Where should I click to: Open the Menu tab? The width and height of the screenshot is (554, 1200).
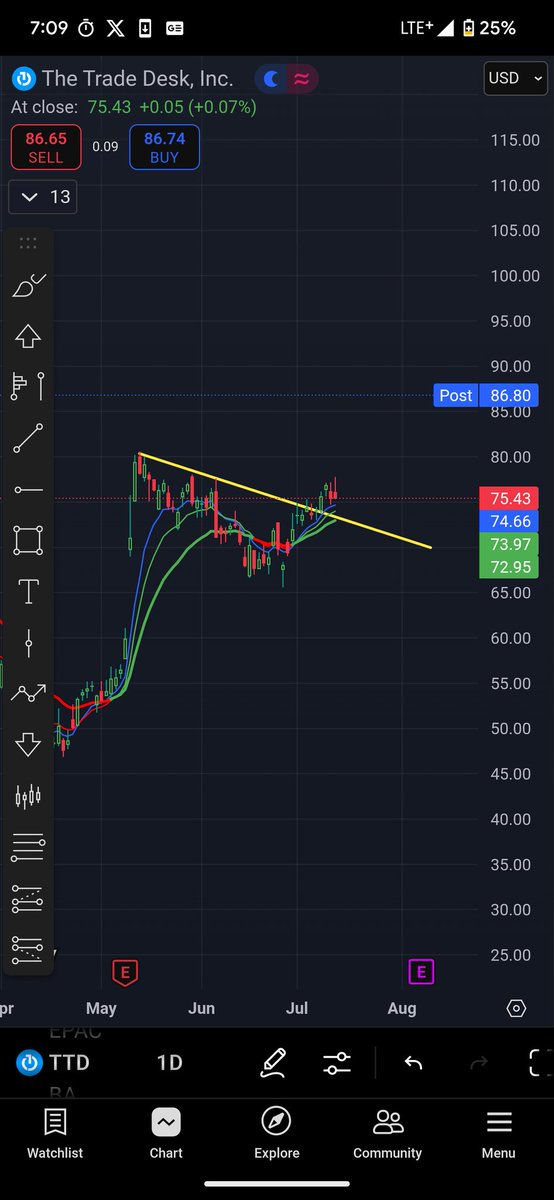498,1133
